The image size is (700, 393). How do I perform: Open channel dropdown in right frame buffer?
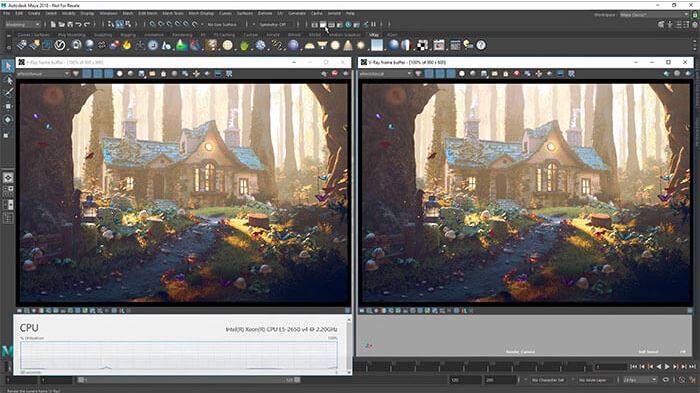coord(386,74)
